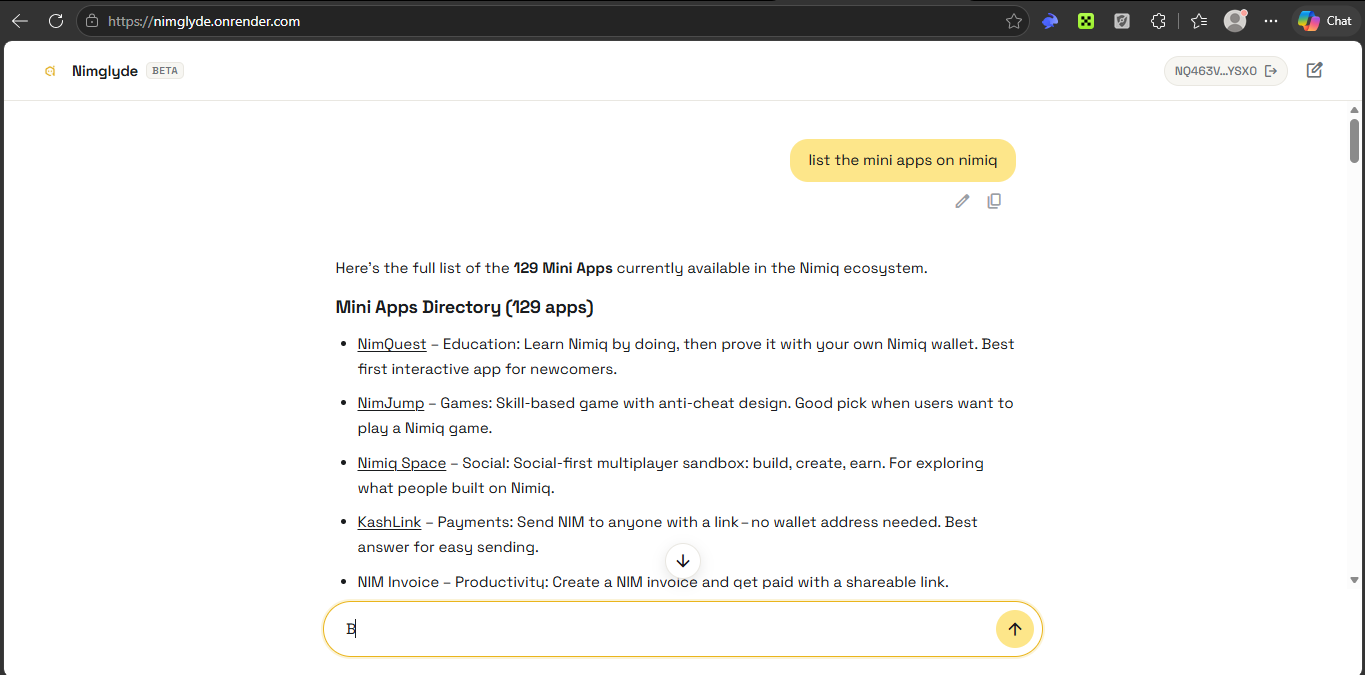Open Copilot Chat in the browser toolbar
1365x675 pixels.
click(x=1325, y=21)
